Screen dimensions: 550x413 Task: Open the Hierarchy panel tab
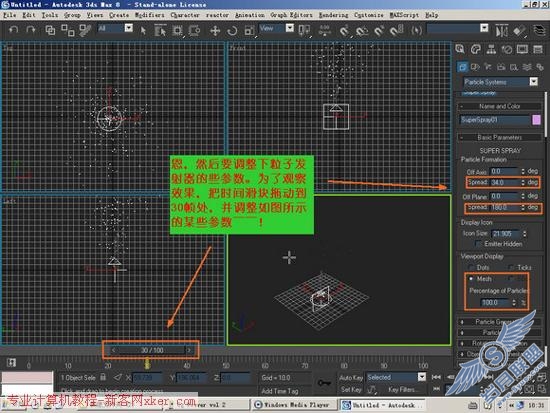point(491,49)
